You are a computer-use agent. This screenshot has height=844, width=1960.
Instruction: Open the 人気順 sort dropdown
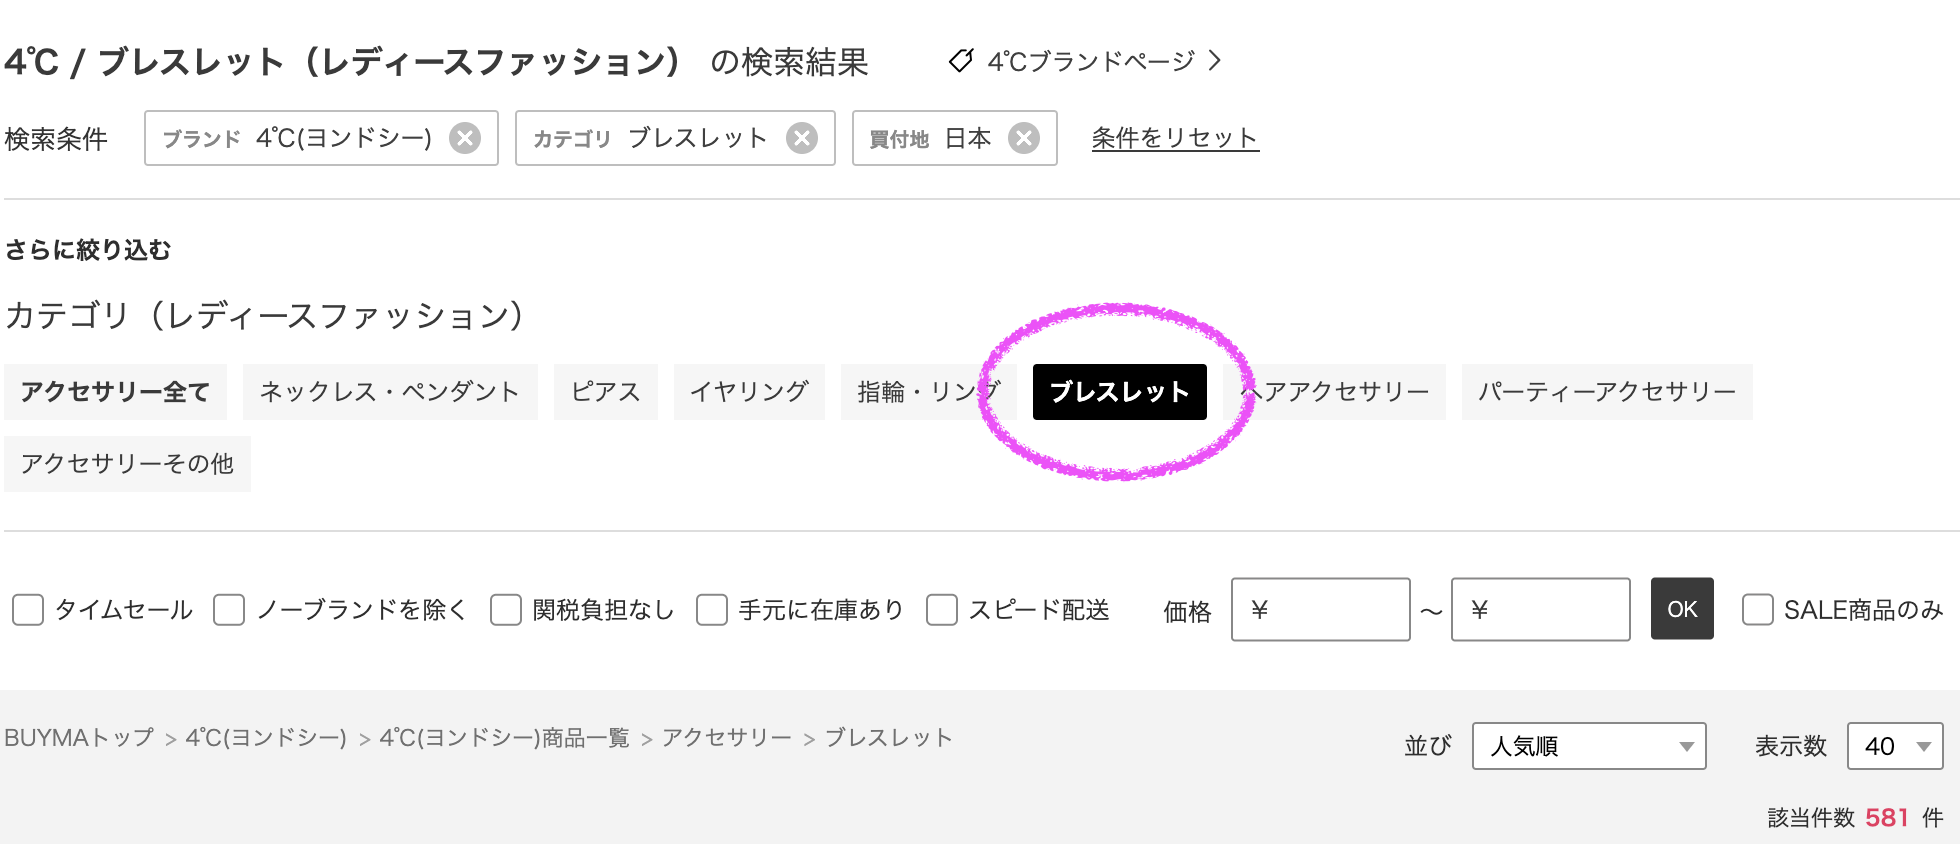pyautogui.click(x=1589, y=746)
